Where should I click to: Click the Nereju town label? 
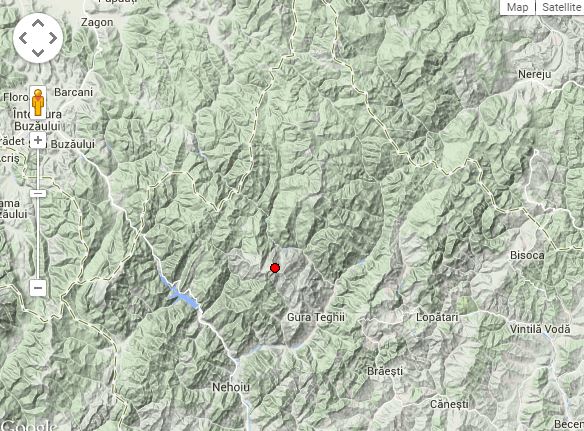click(x=534, y=74)
